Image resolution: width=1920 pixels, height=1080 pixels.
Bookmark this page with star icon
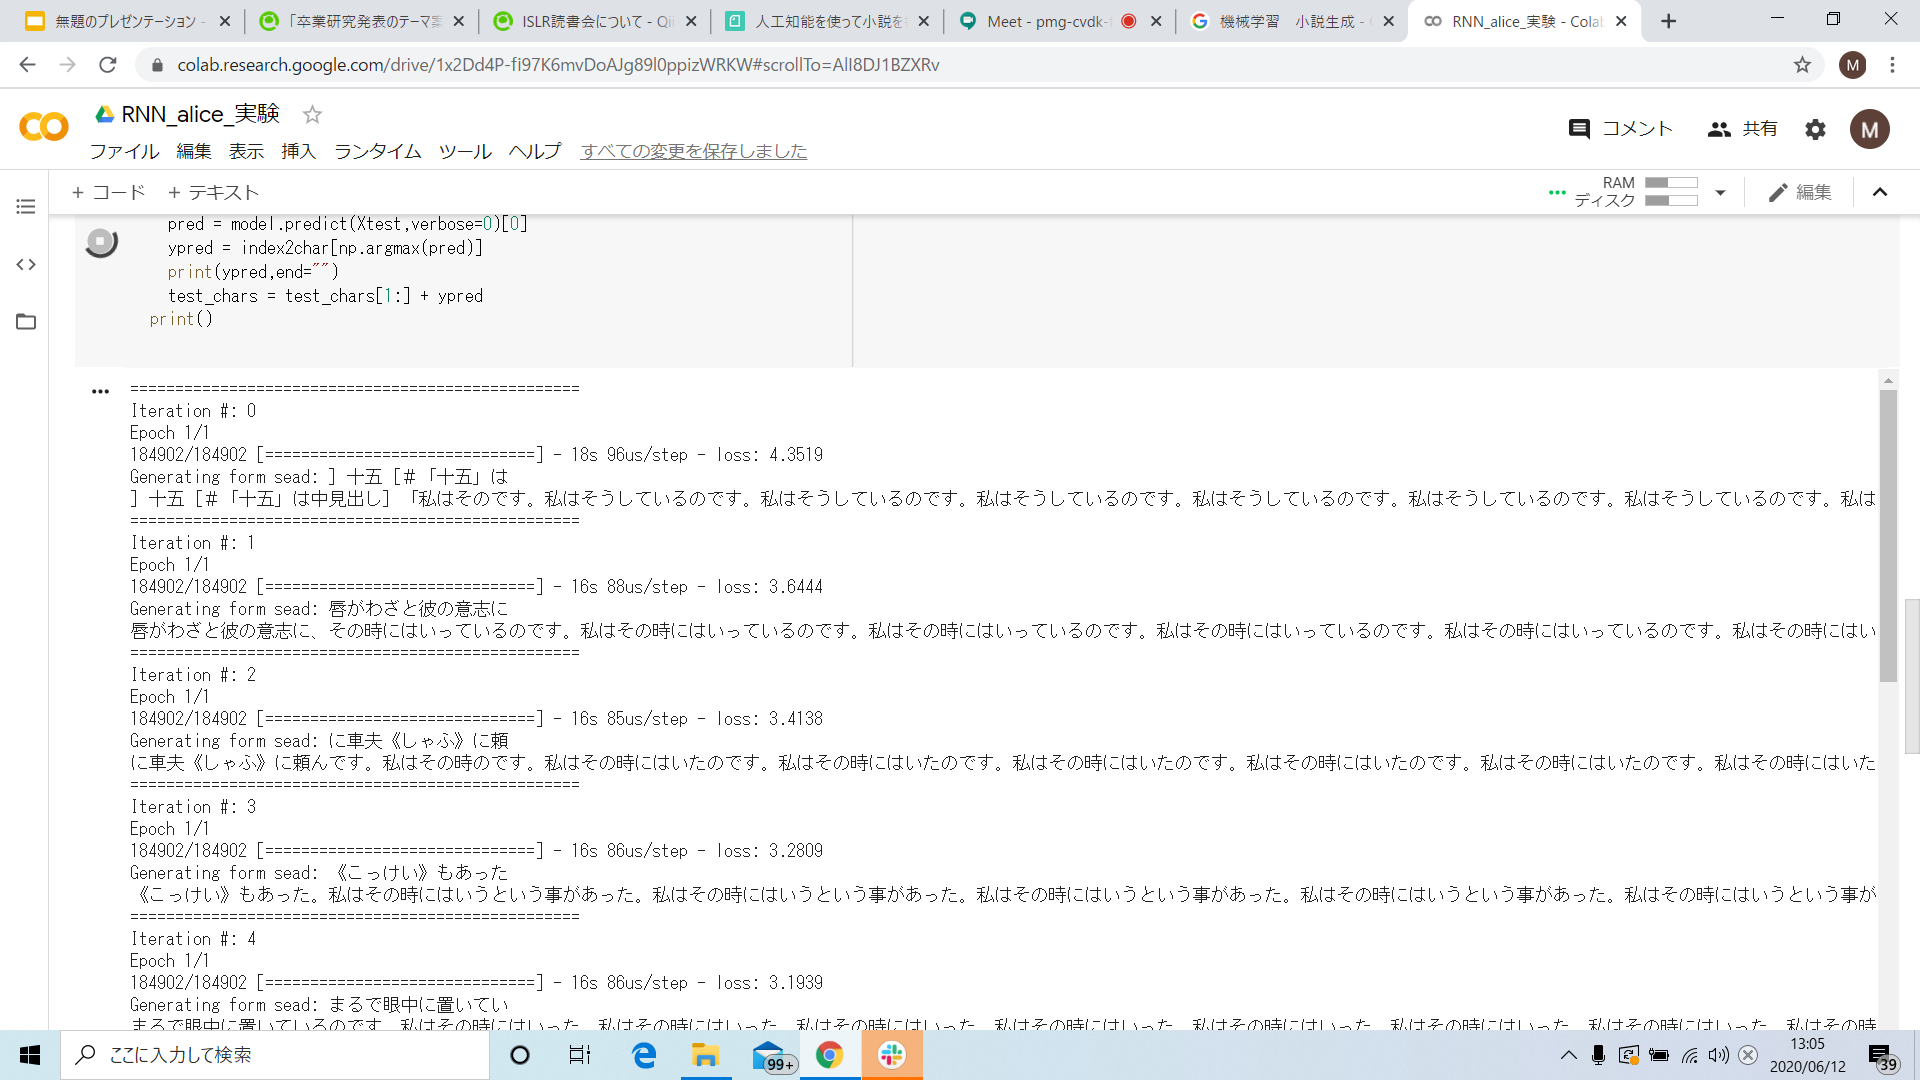(x=1802, y=65)
